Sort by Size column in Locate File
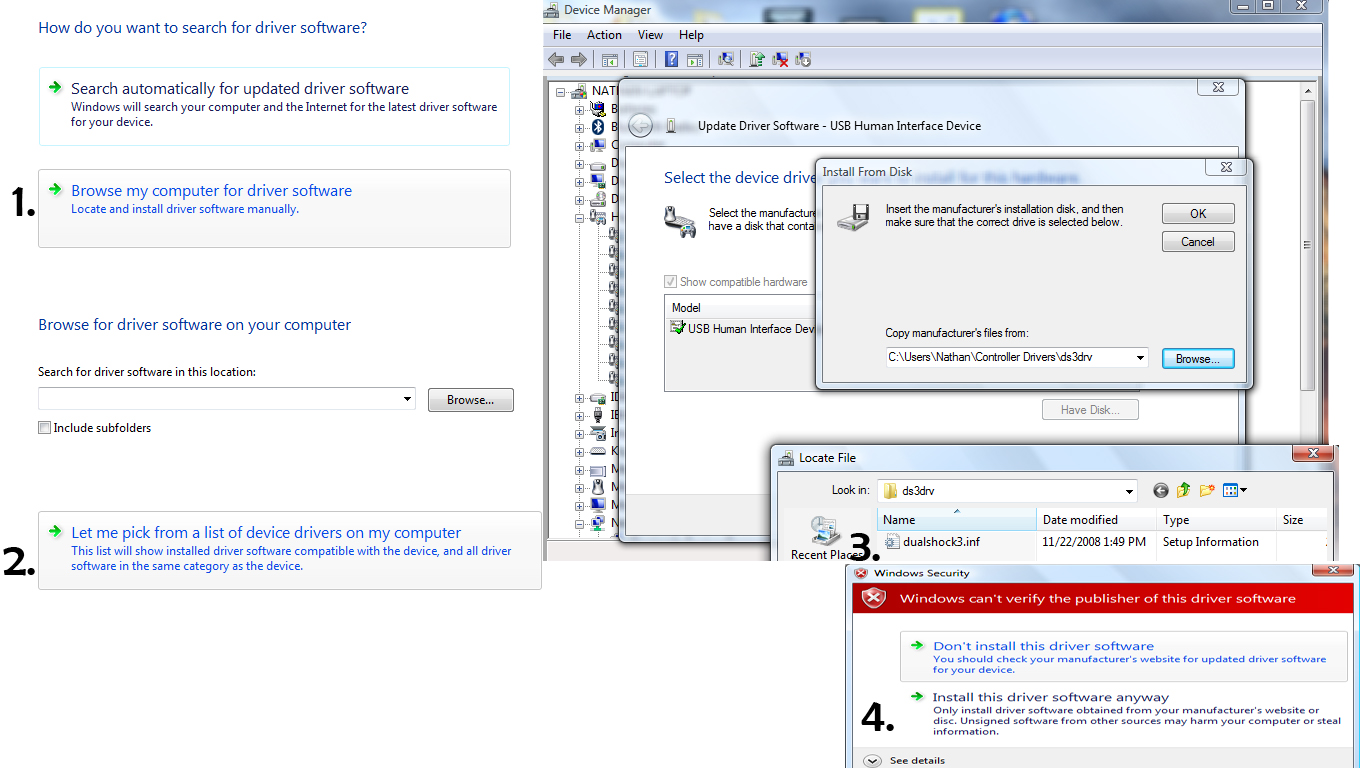Image resolution: width=1360 pixels, height=768 pixels. click(1302, 520)
